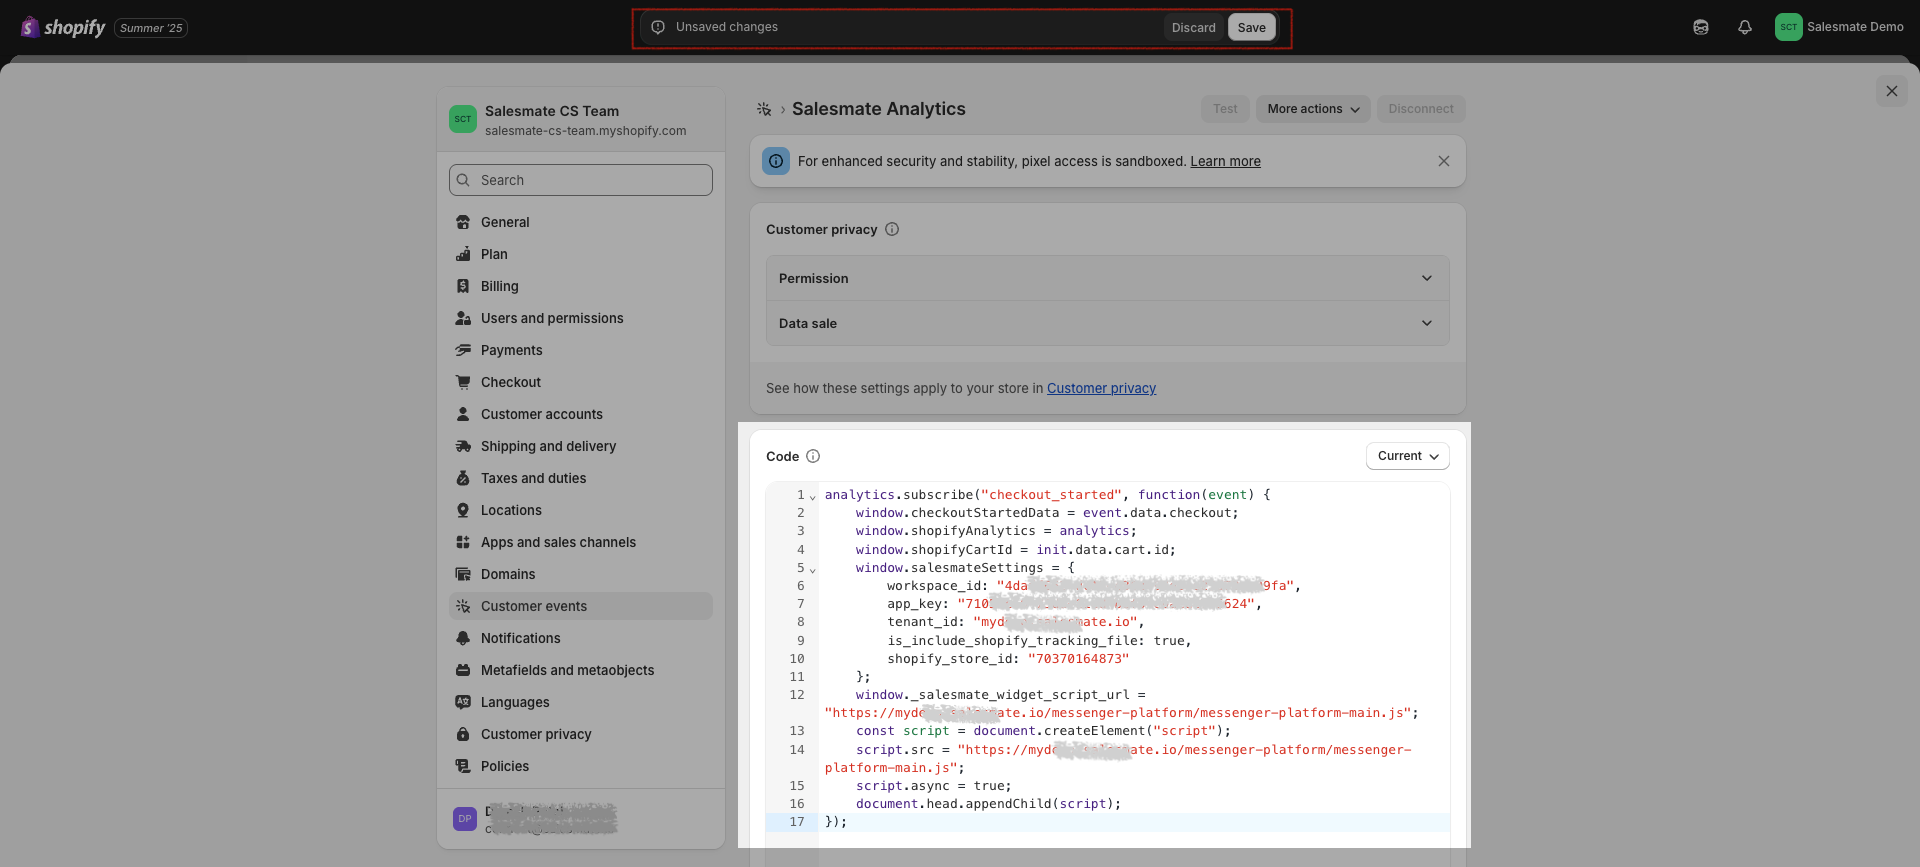Open Metafields and metaobjects
Screen dimensions: 1920x867
[x=581, y=670]
